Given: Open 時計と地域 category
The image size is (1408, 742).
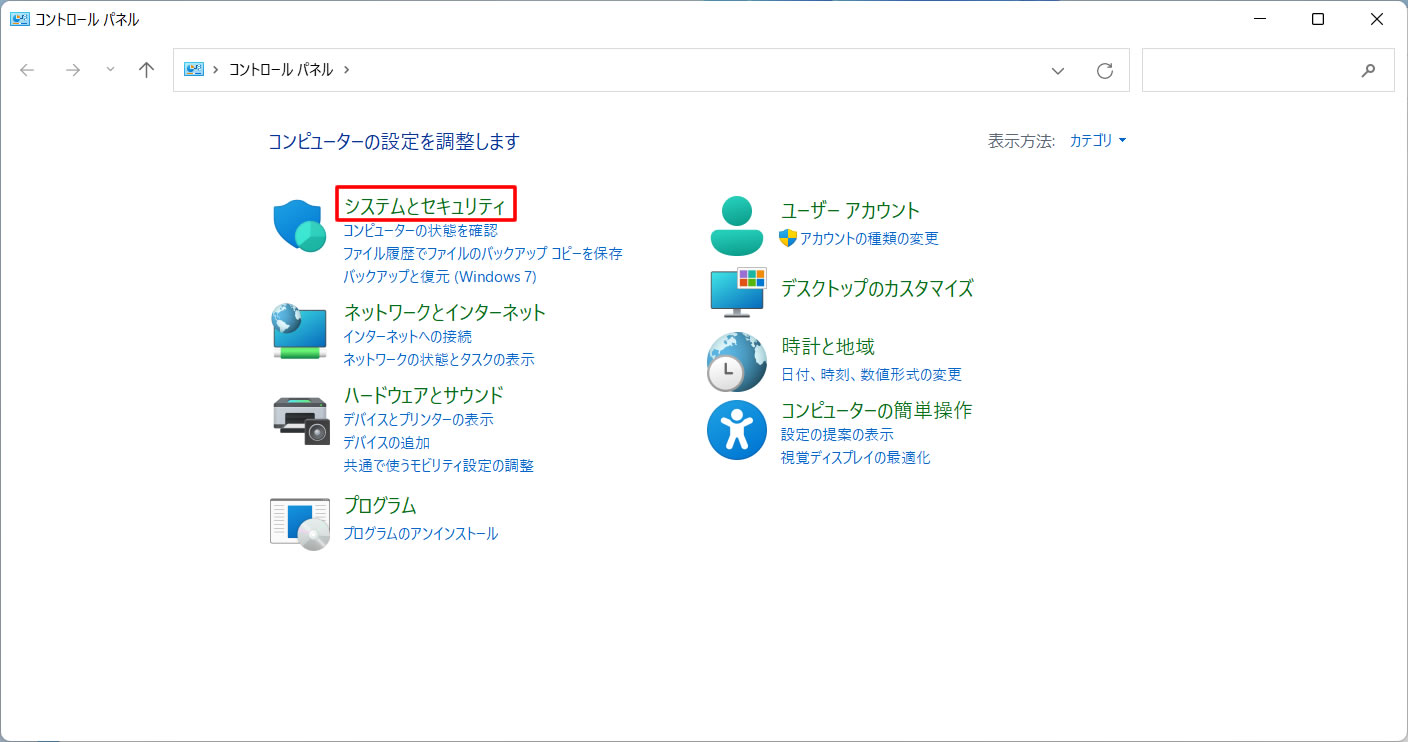Looking at the screenshot, I should tap(828, 347).
